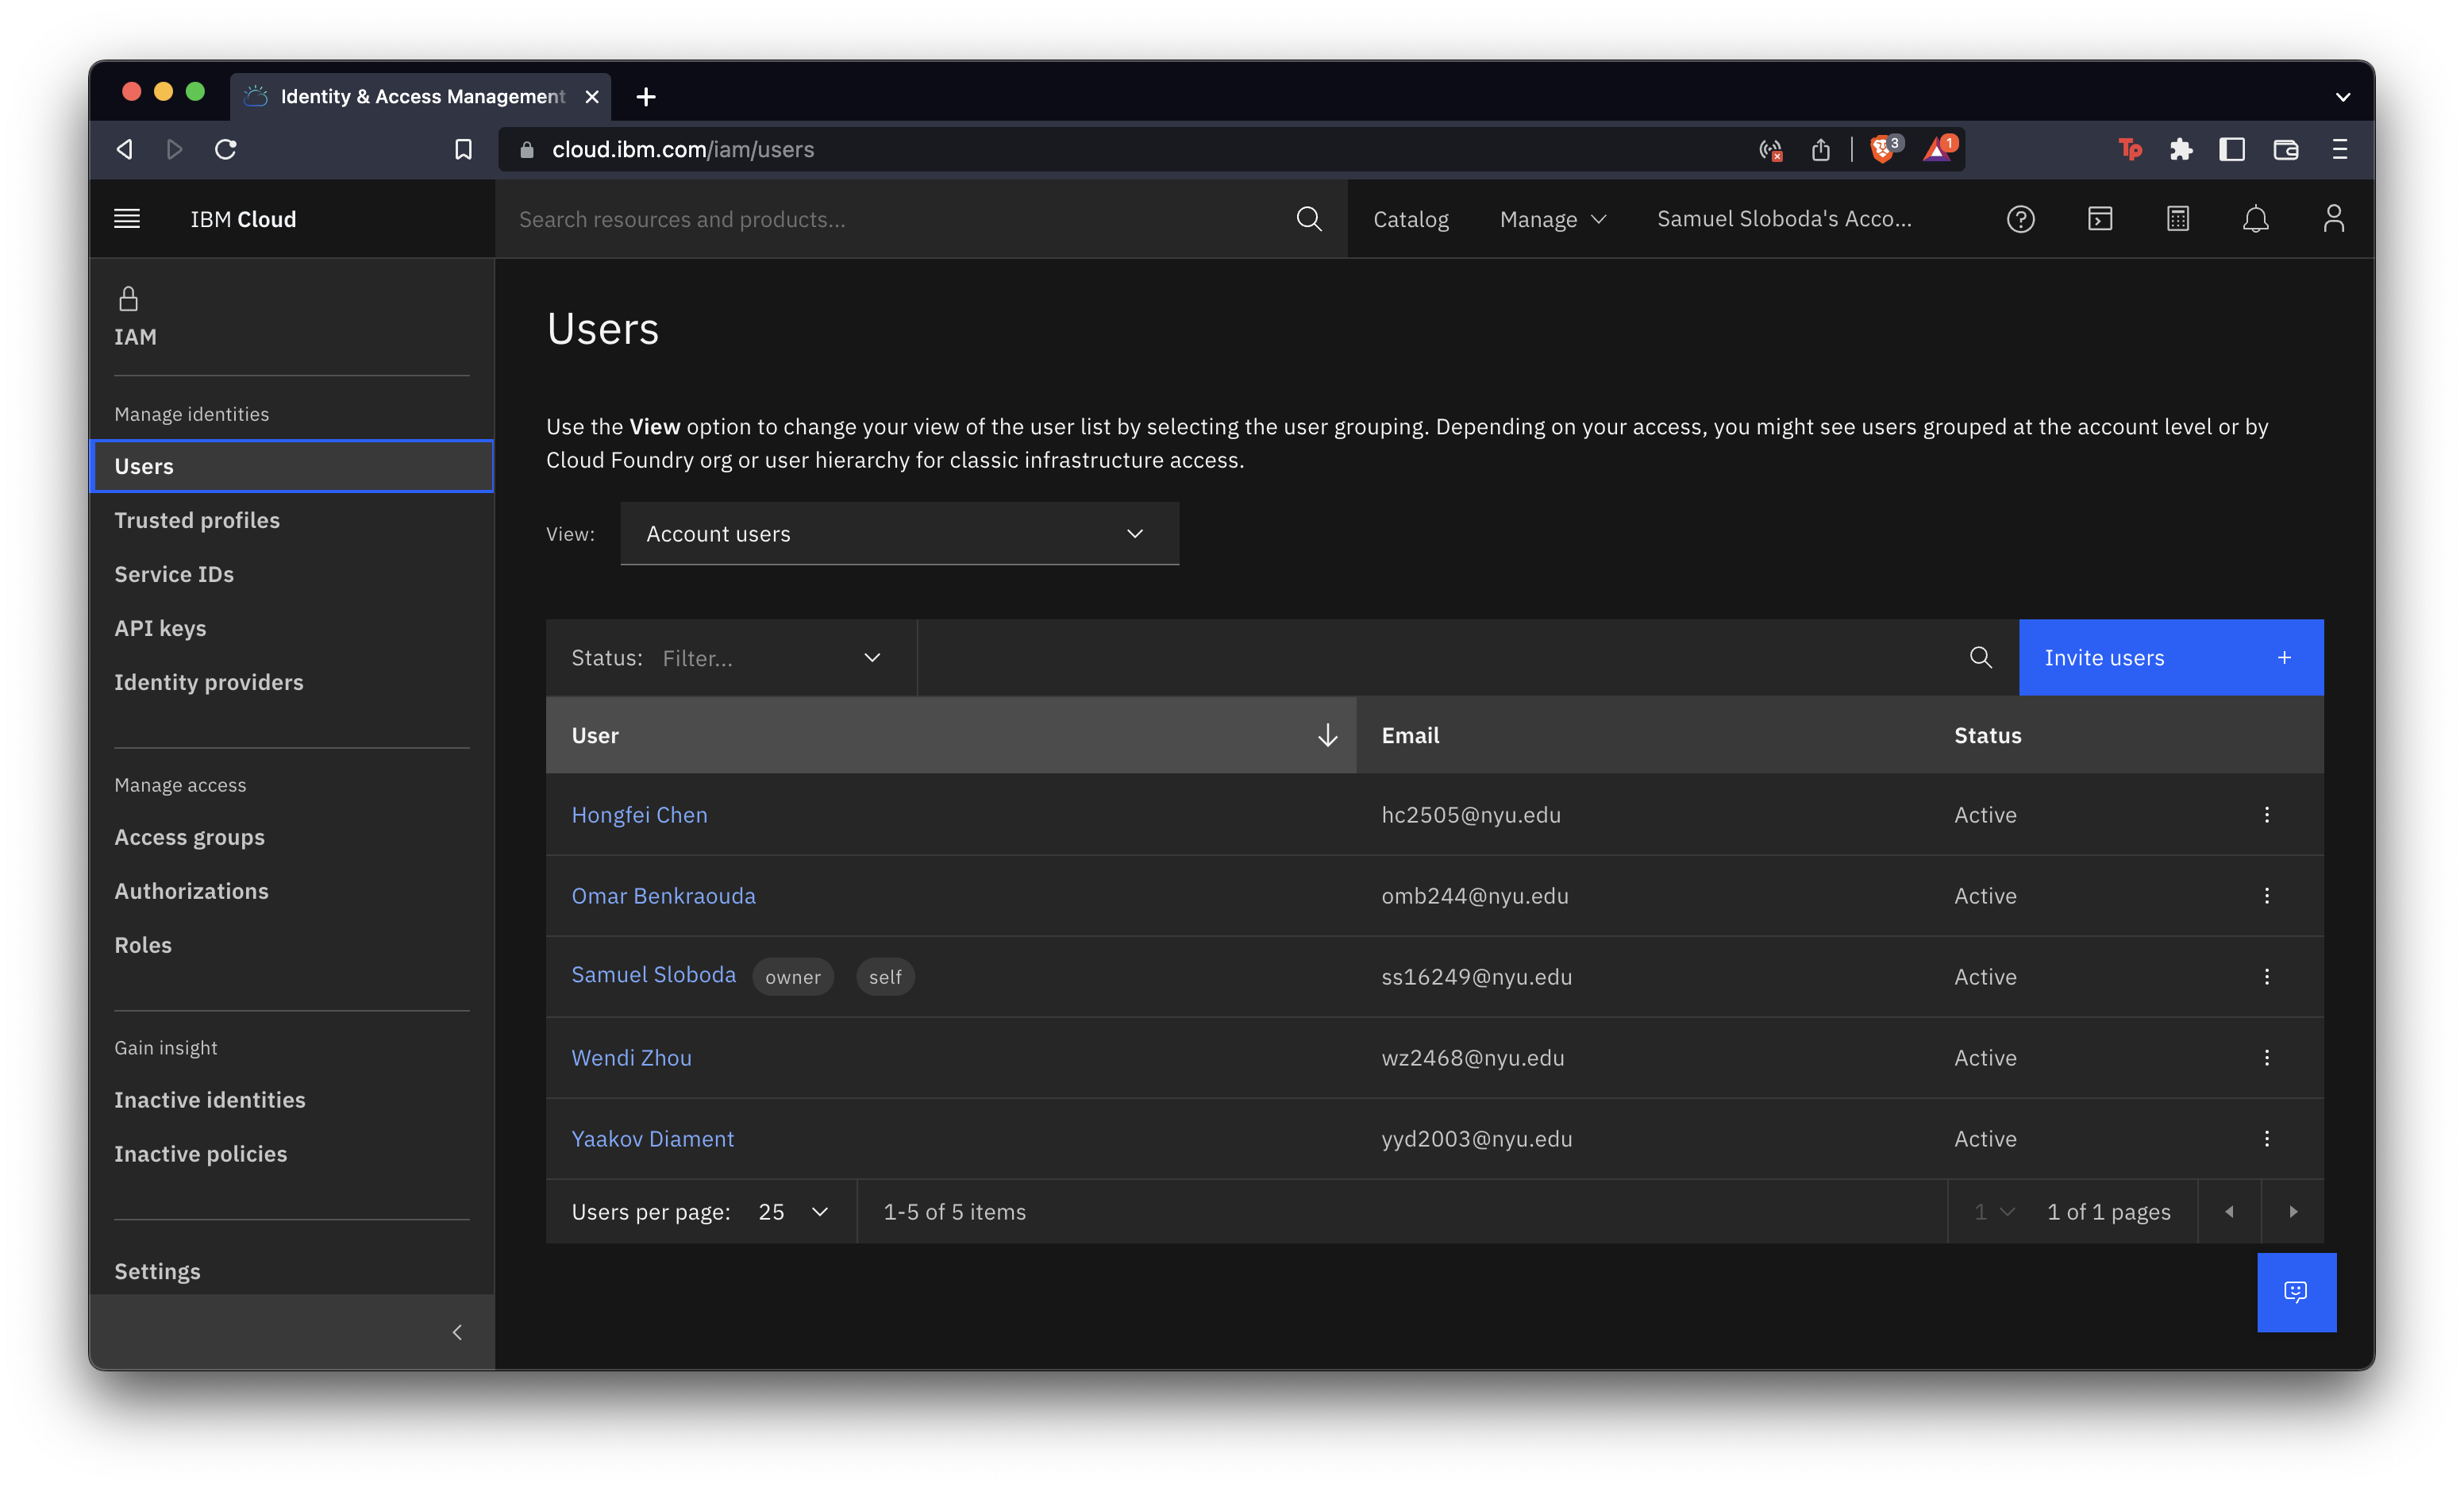
Task: Open the Account users View dropdown
Action: 899,533
